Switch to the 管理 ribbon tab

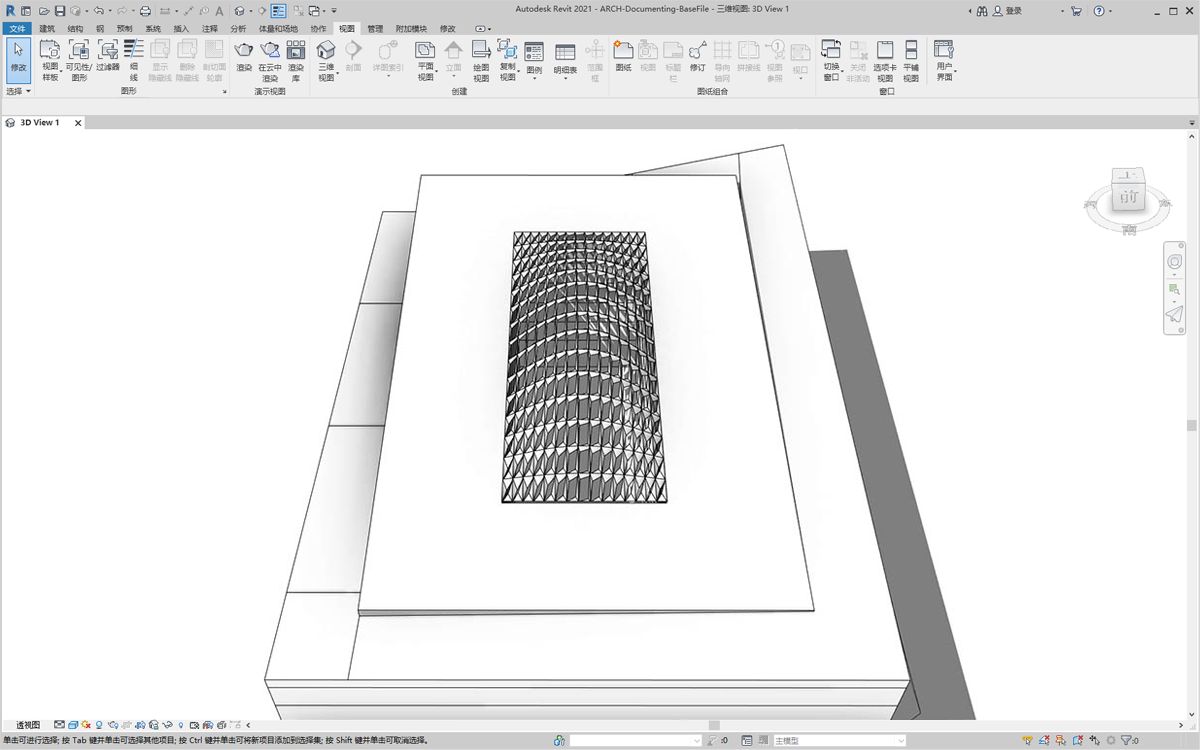coord(375,29)
